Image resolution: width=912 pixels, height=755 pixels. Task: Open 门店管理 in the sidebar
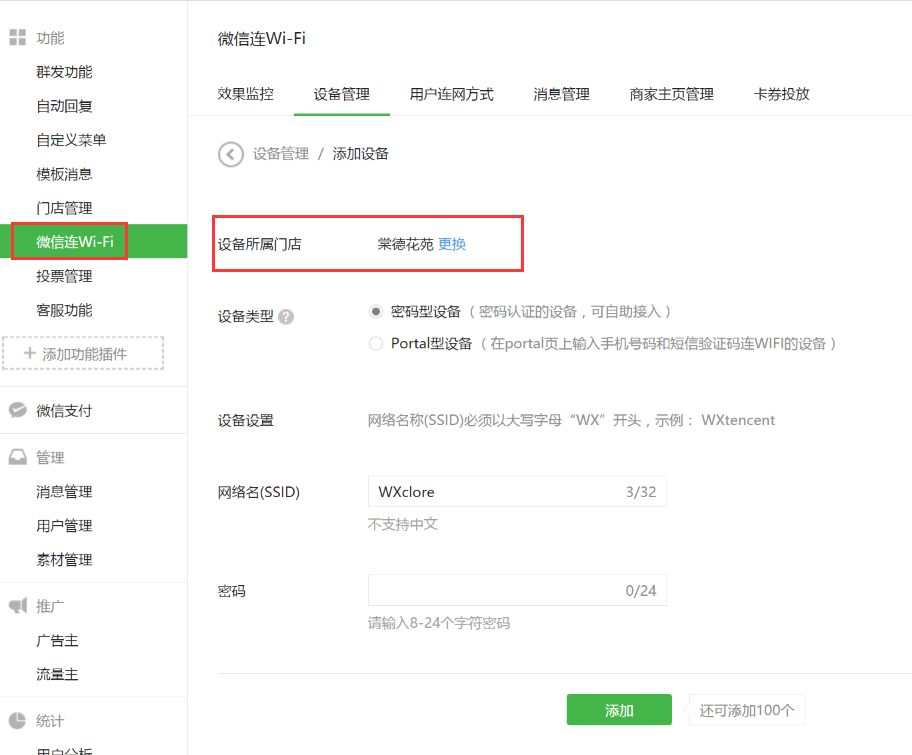coord(64,208)
